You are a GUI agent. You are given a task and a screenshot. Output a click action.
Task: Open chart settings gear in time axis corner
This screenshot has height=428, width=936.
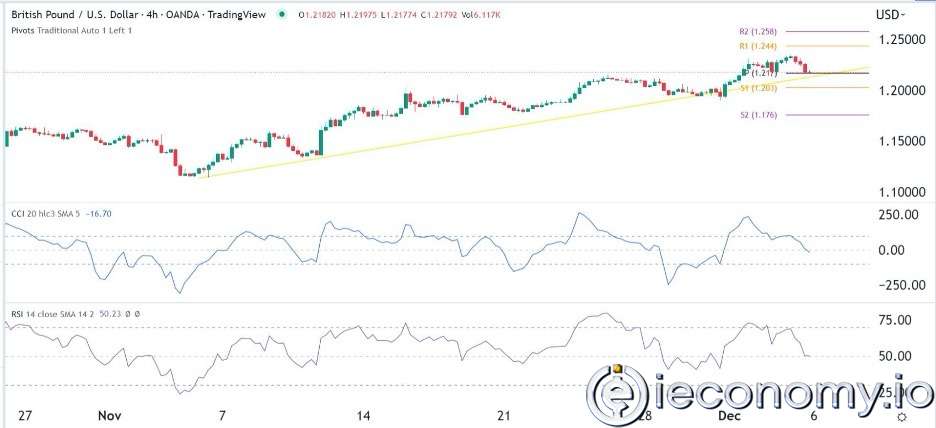[x=902, y=415]
